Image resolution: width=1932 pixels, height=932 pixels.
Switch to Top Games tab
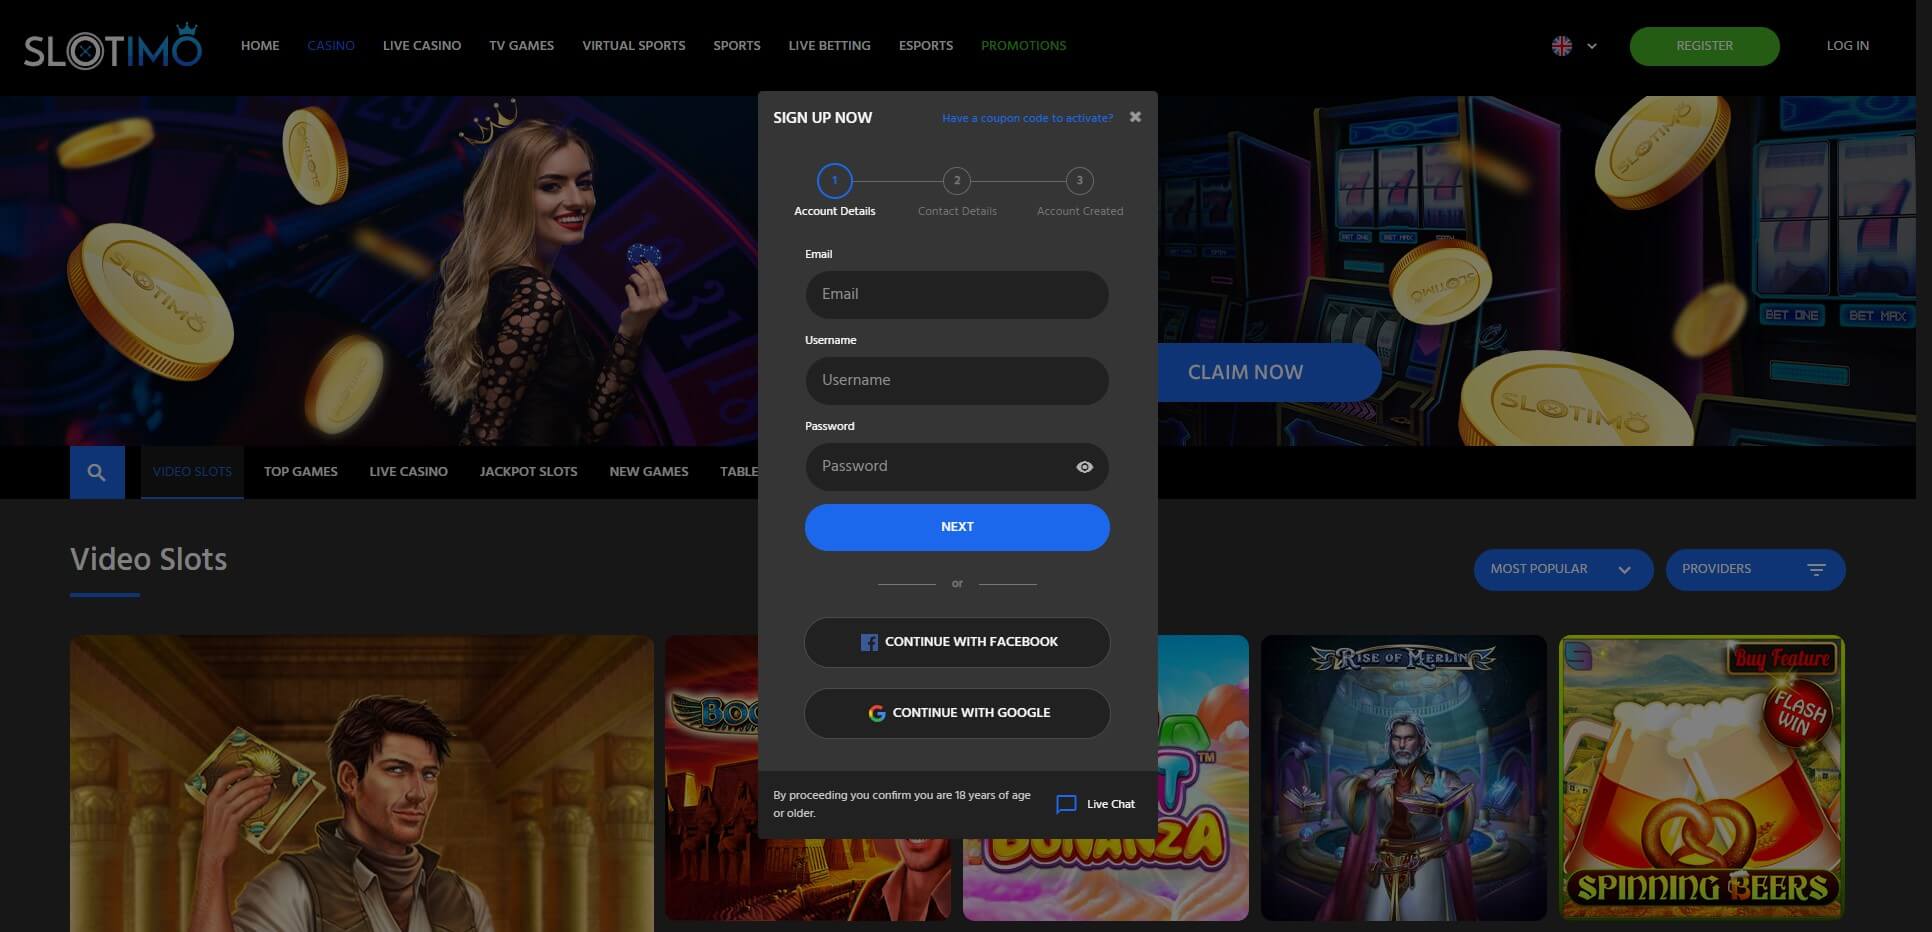301,472
